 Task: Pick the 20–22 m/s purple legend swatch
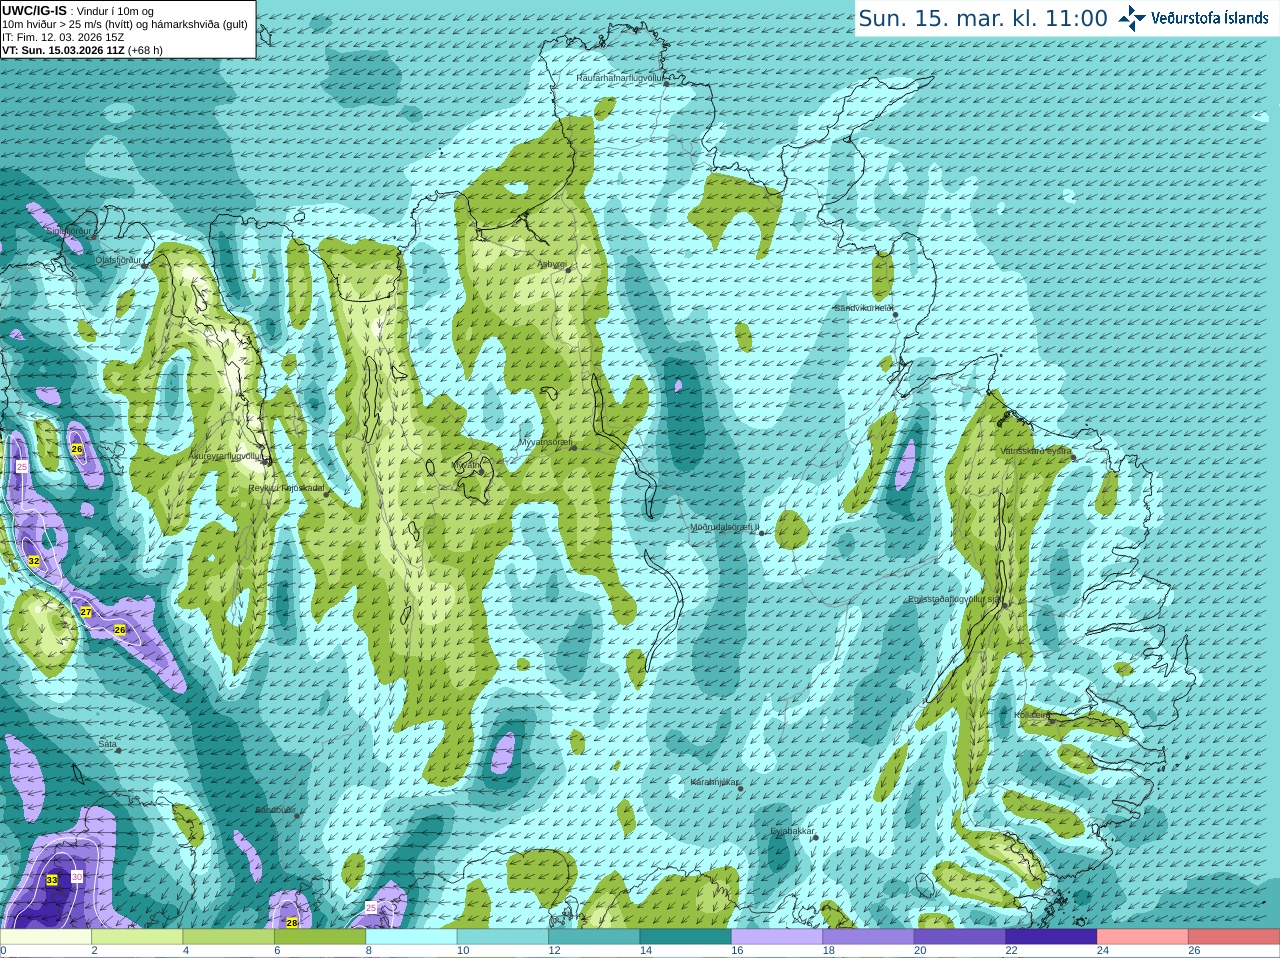[960, 937]
